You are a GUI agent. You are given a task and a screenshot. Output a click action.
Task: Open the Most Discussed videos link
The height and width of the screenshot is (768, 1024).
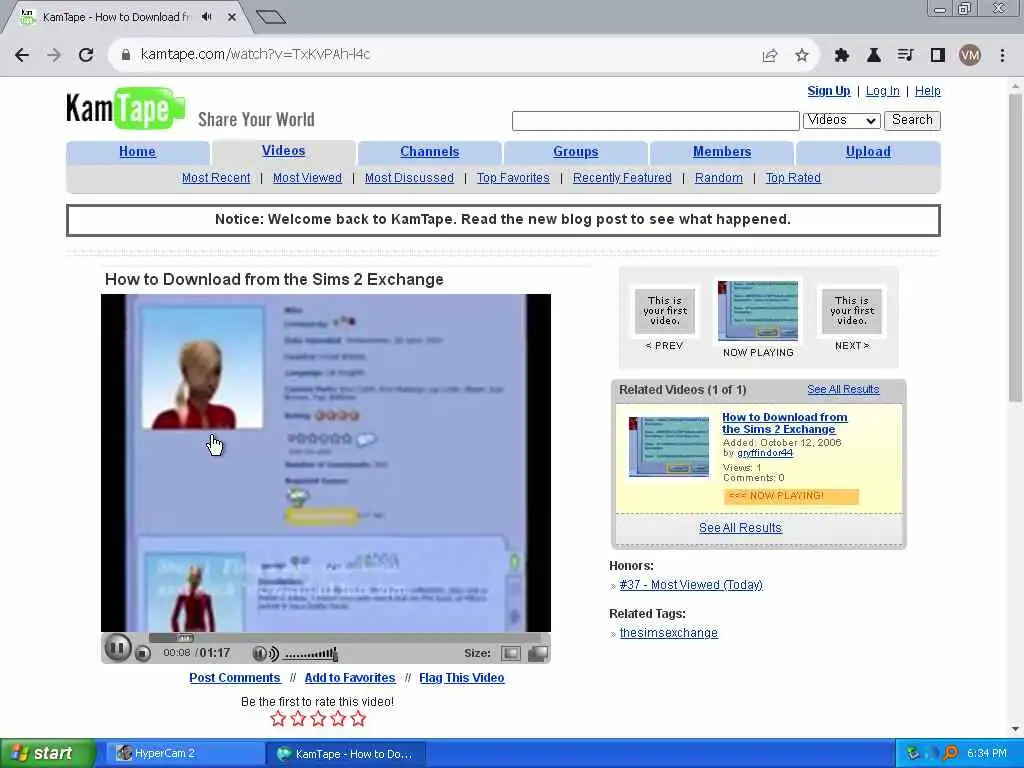coord(409,178)
